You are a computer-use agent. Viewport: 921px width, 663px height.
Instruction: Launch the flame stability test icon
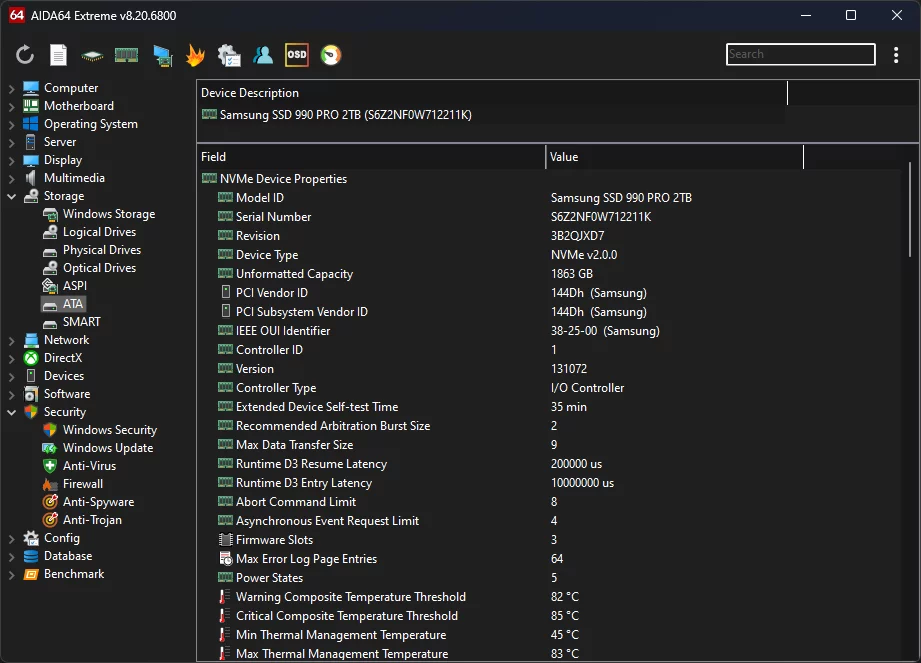pos(195,55)
